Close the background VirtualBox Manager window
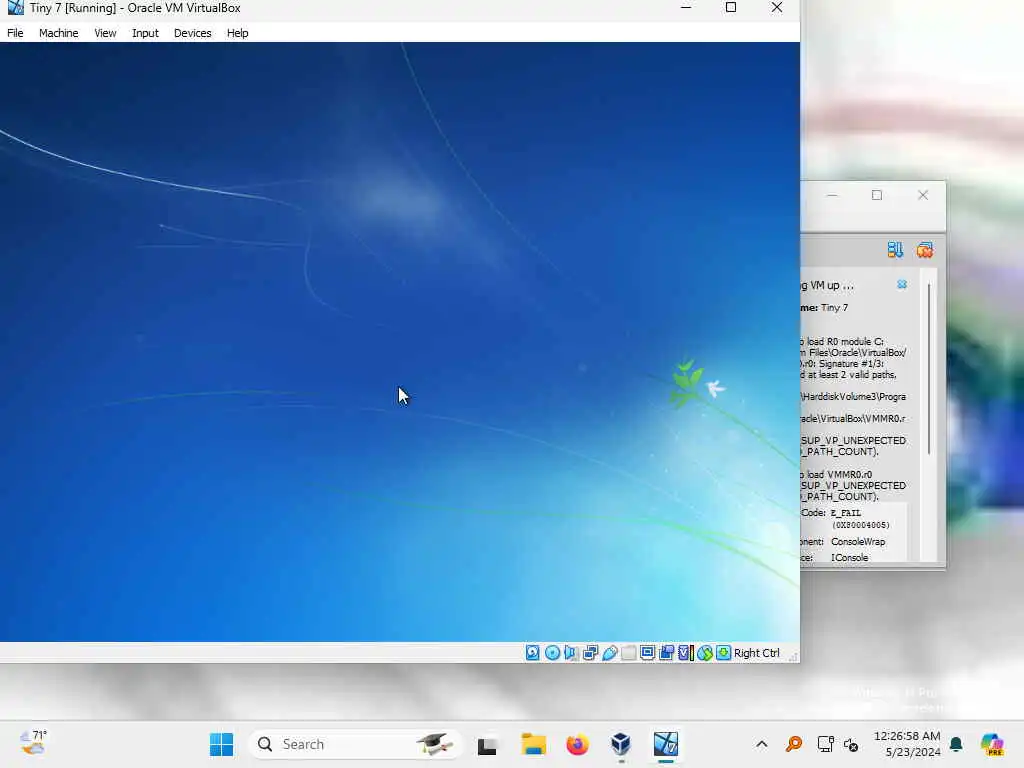 tap(923, 195)
